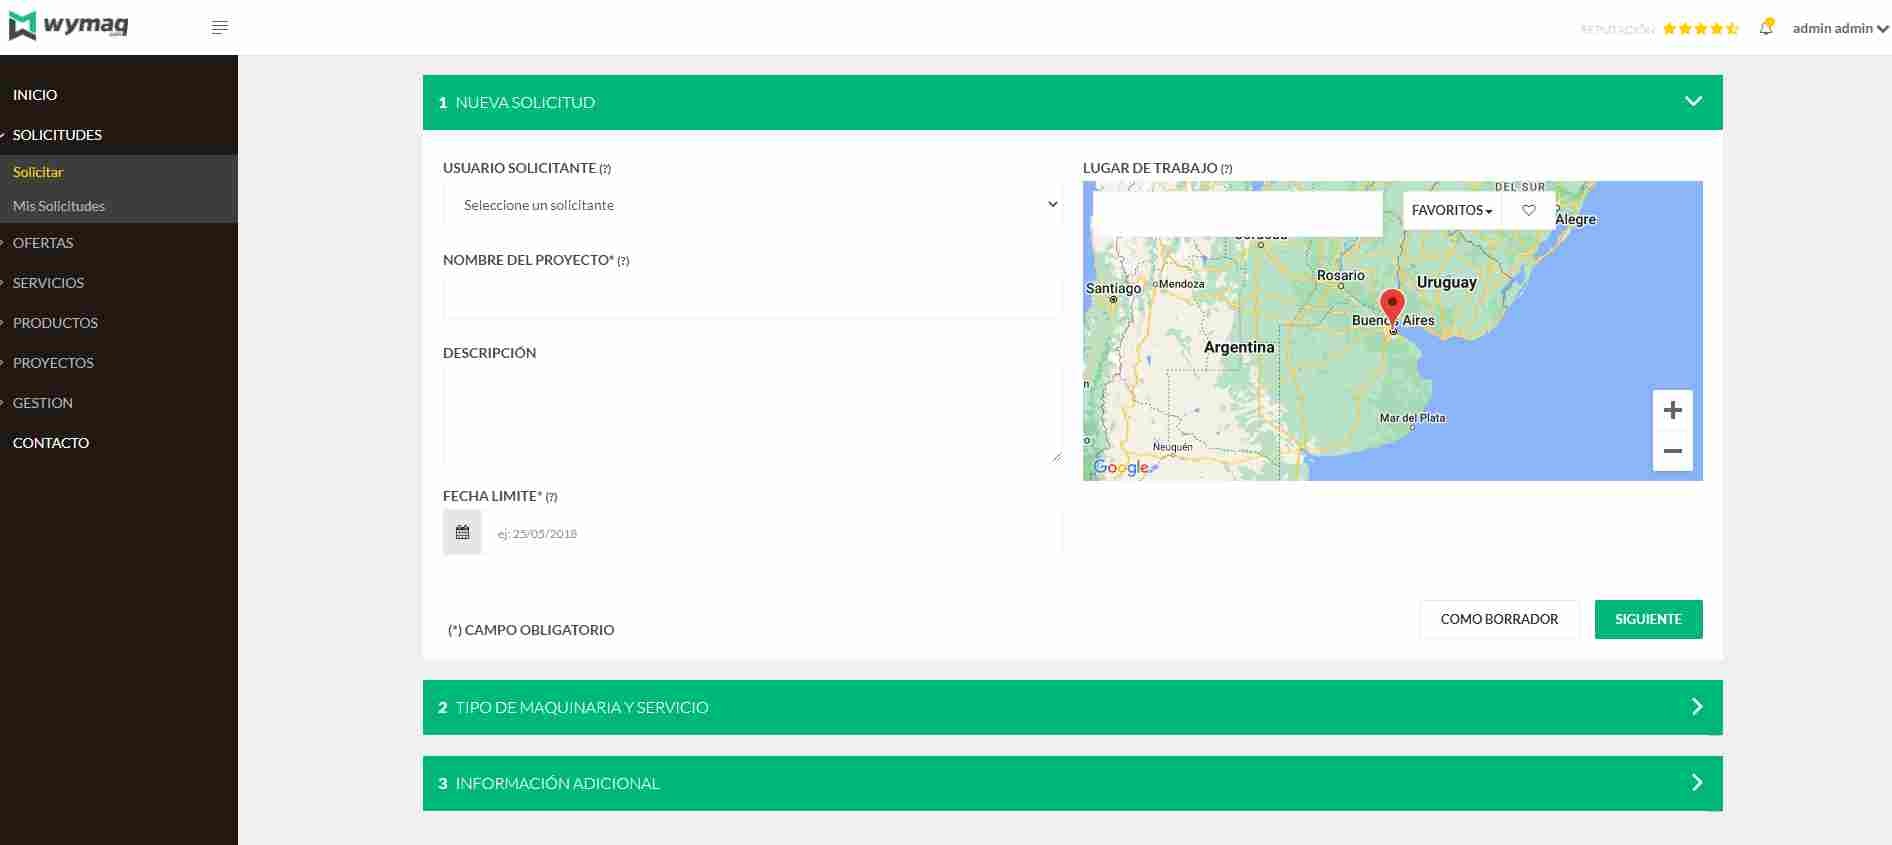1892x845 pixels.
Task: Click the Mar del Plata label on map
Action: point(1412,418)
